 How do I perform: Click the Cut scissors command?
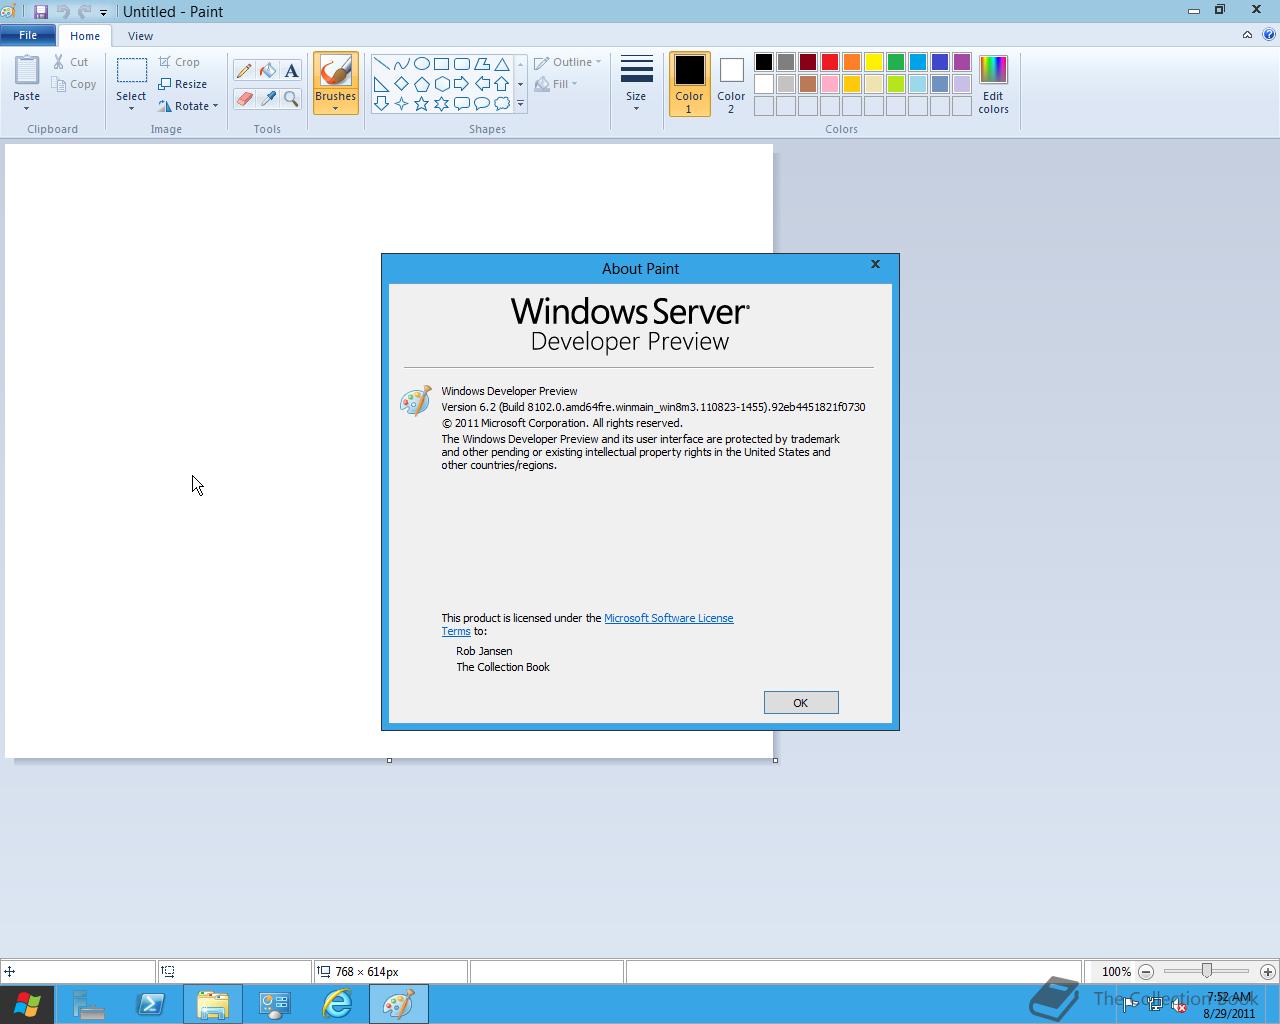point(71,62)
